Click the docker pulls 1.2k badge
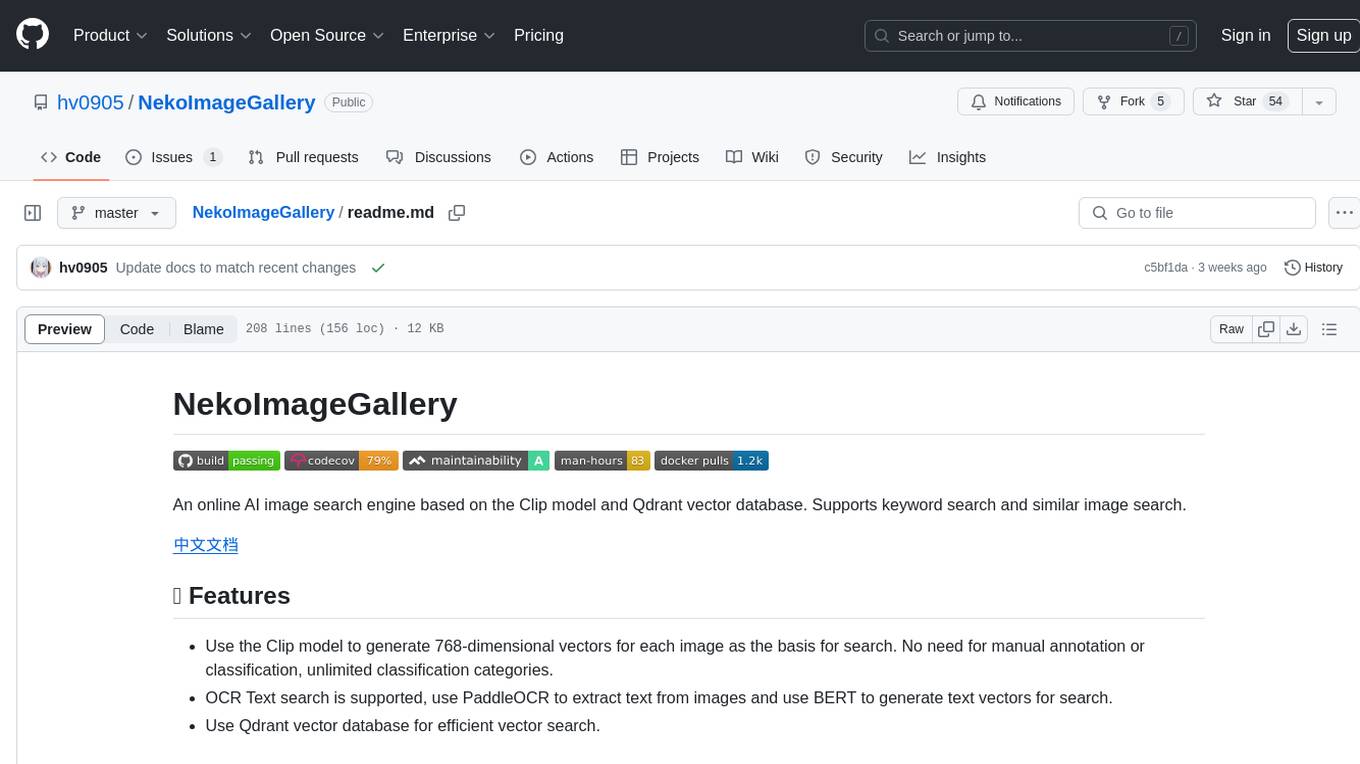The width and height of the screenshot is (1360, 764). point(711,461)
